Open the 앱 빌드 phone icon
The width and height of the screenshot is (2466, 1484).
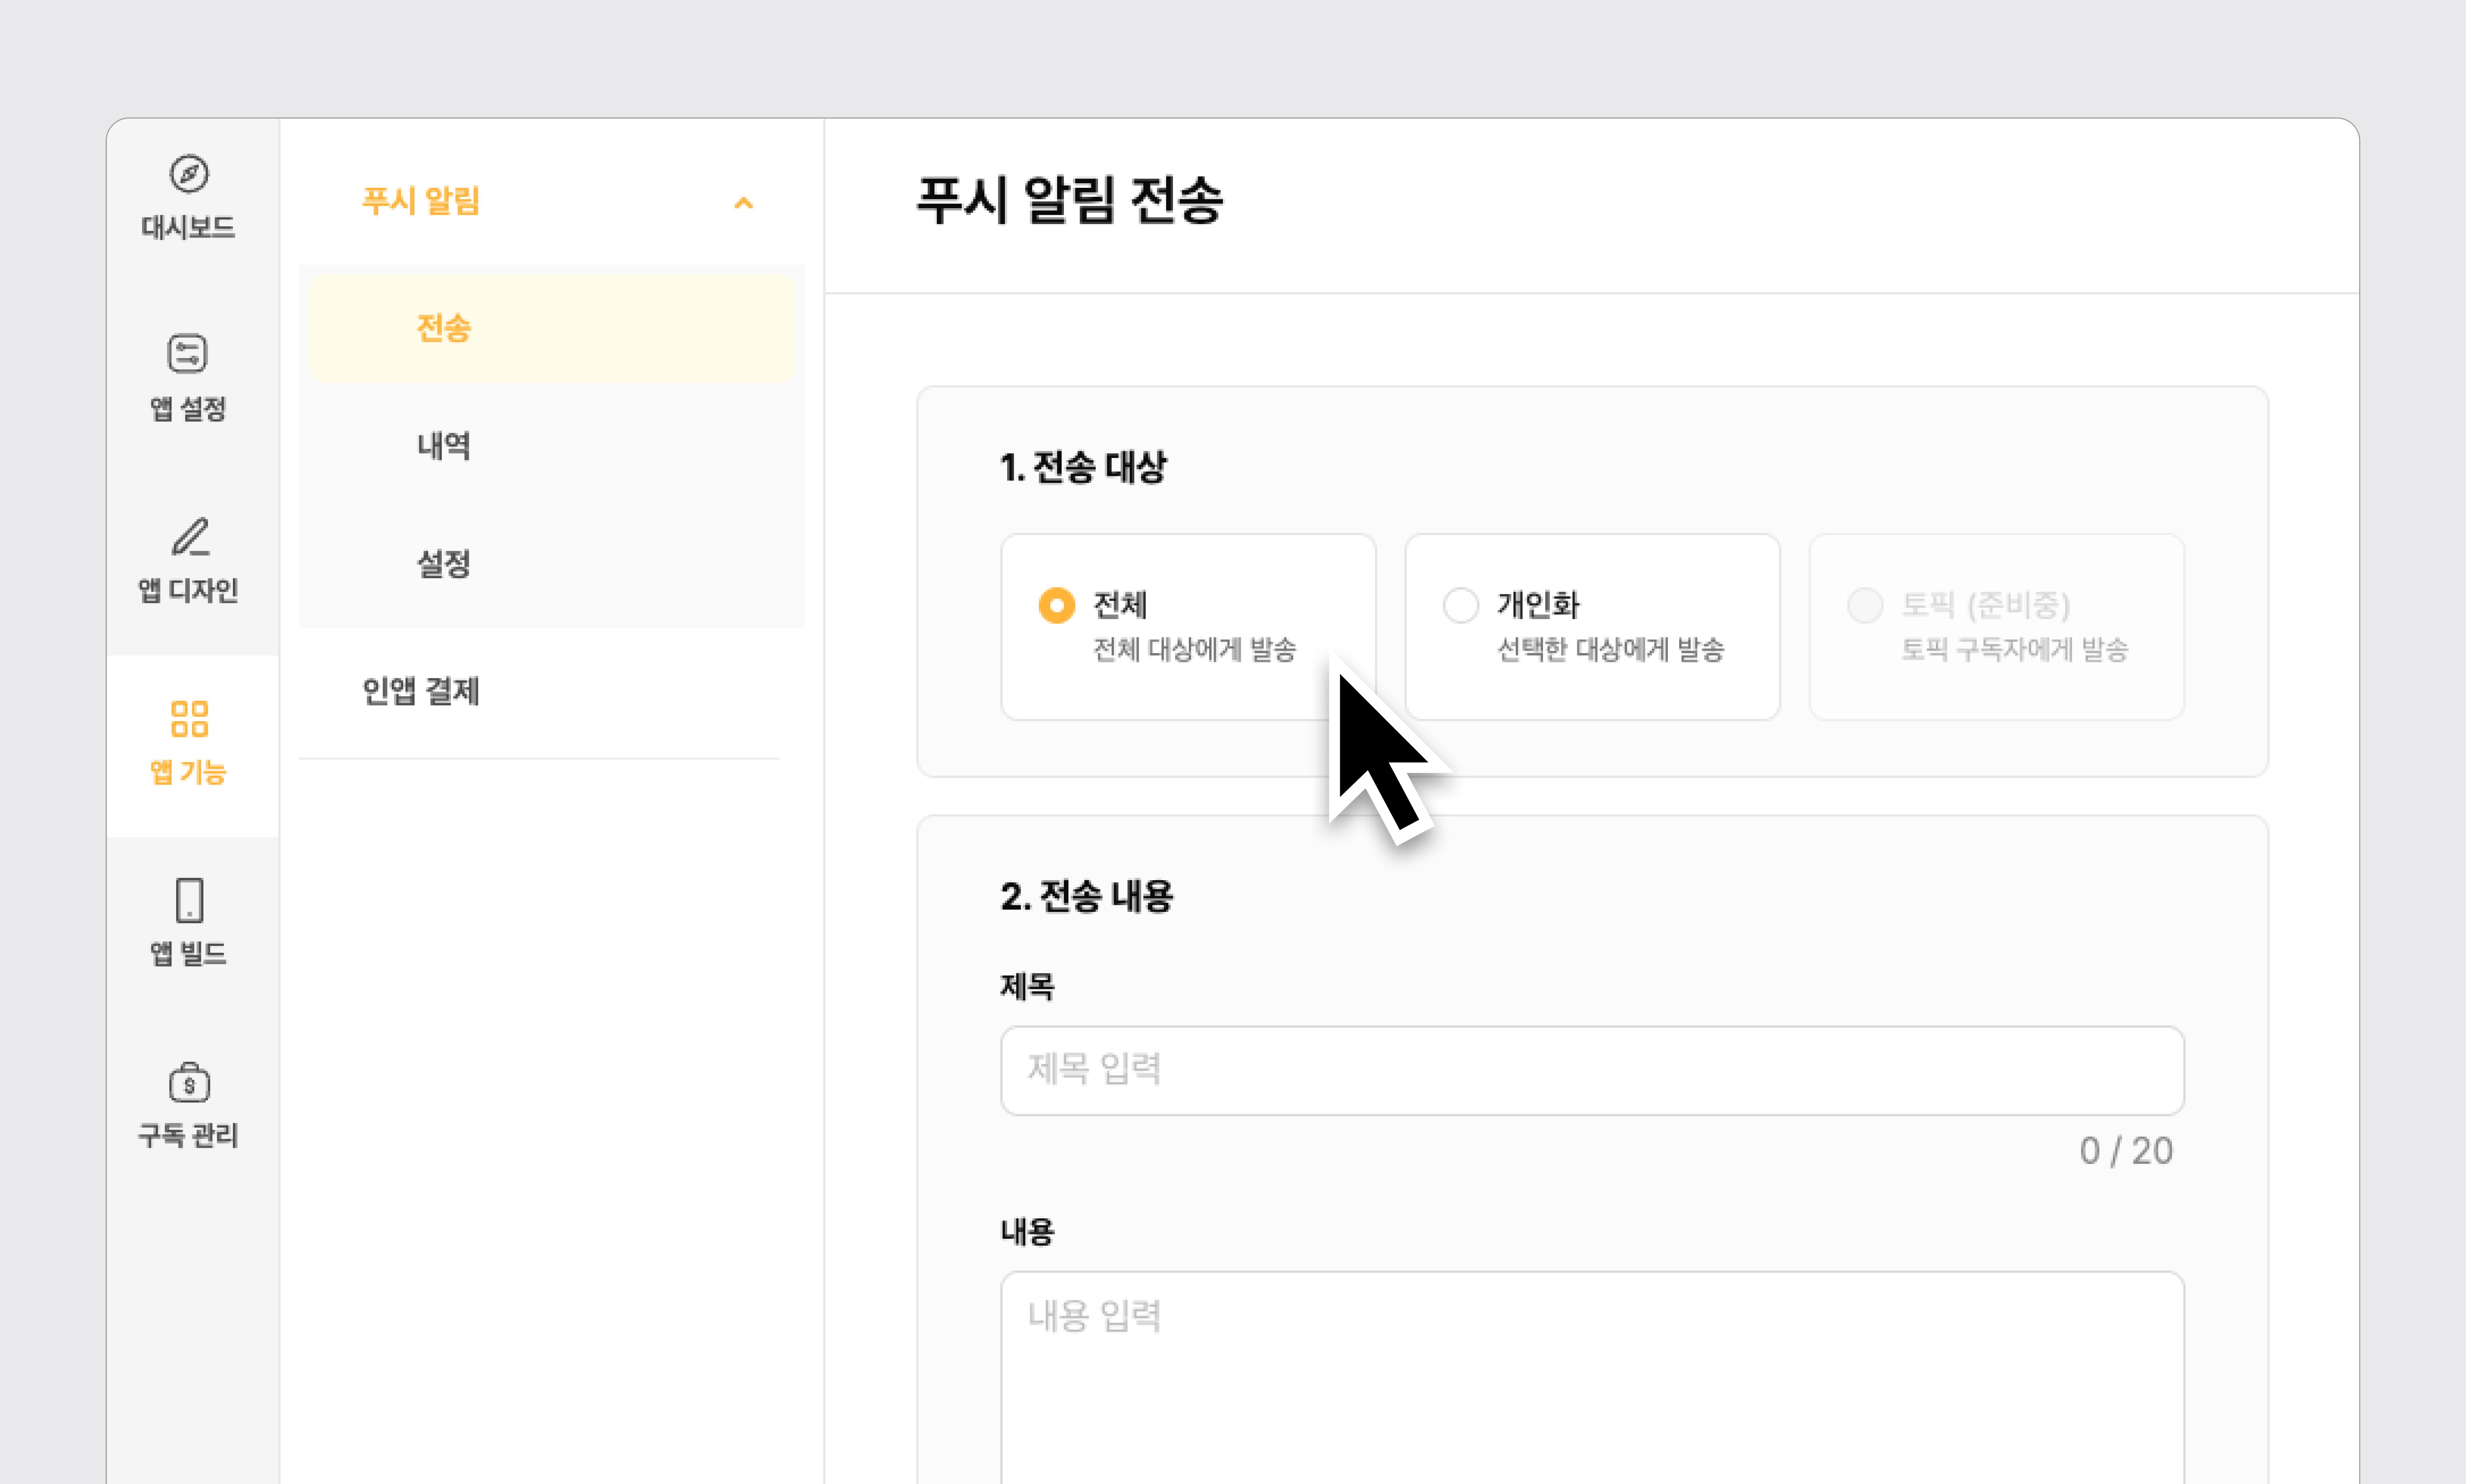coord(189,900)
